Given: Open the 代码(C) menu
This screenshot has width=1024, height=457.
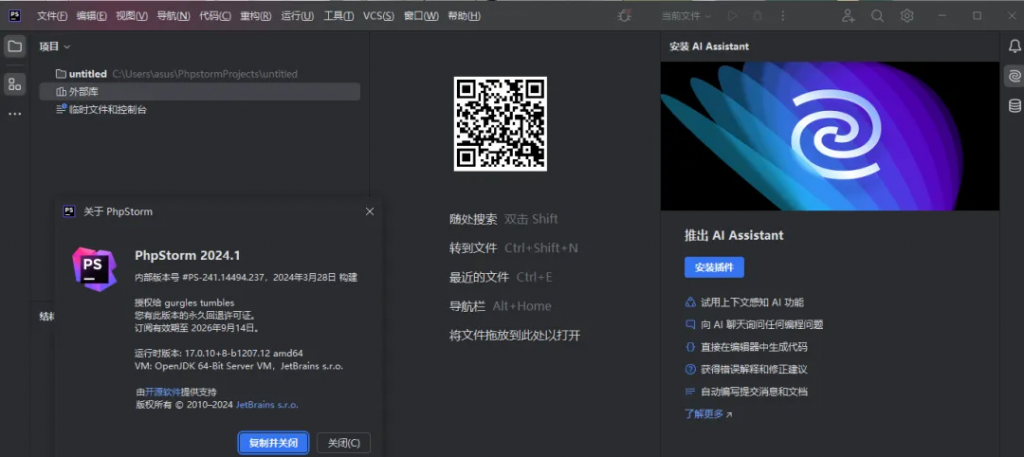Looking at the screenshot, I should [x=215, y=16].
